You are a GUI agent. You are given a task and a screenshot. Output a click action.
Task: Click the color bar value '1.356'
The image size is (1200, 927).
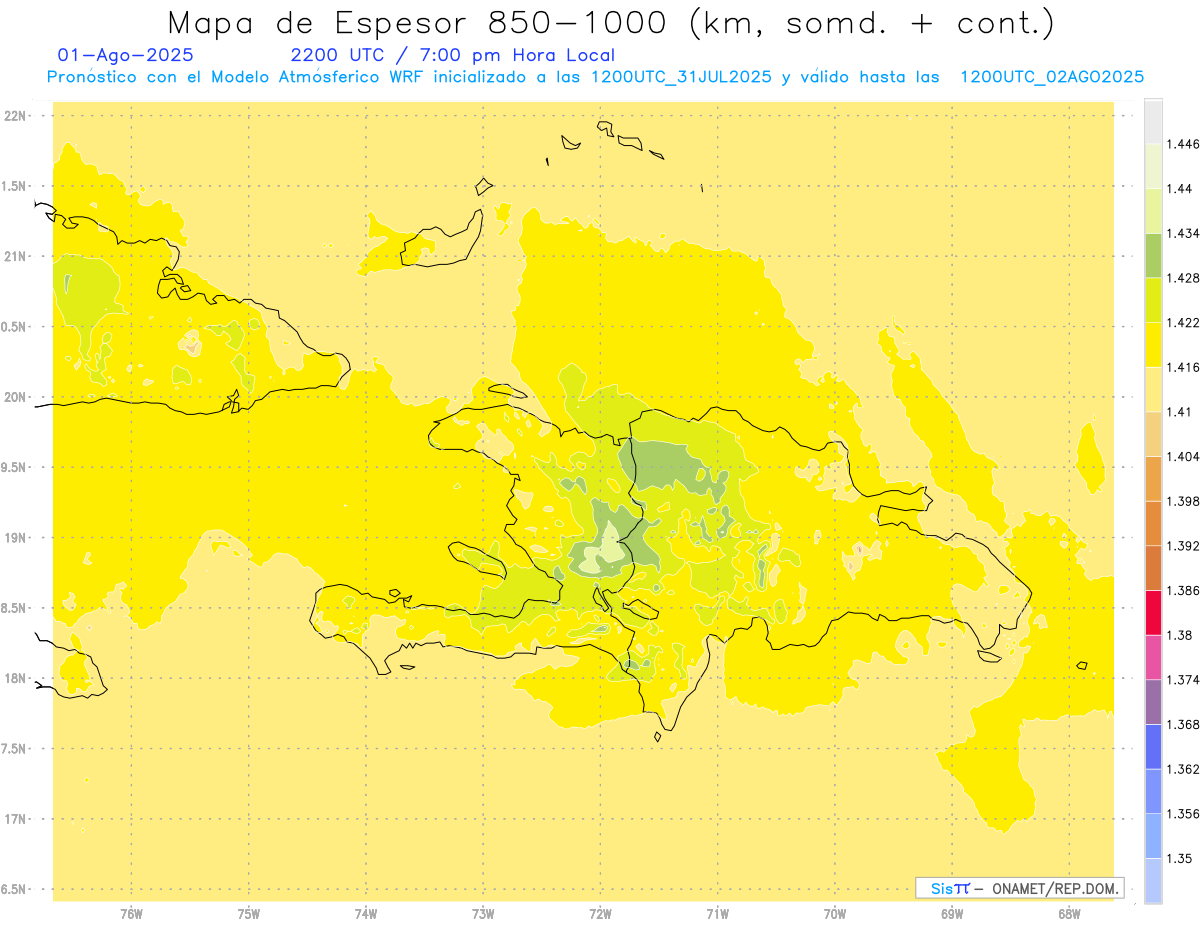tap(1184, 814)
